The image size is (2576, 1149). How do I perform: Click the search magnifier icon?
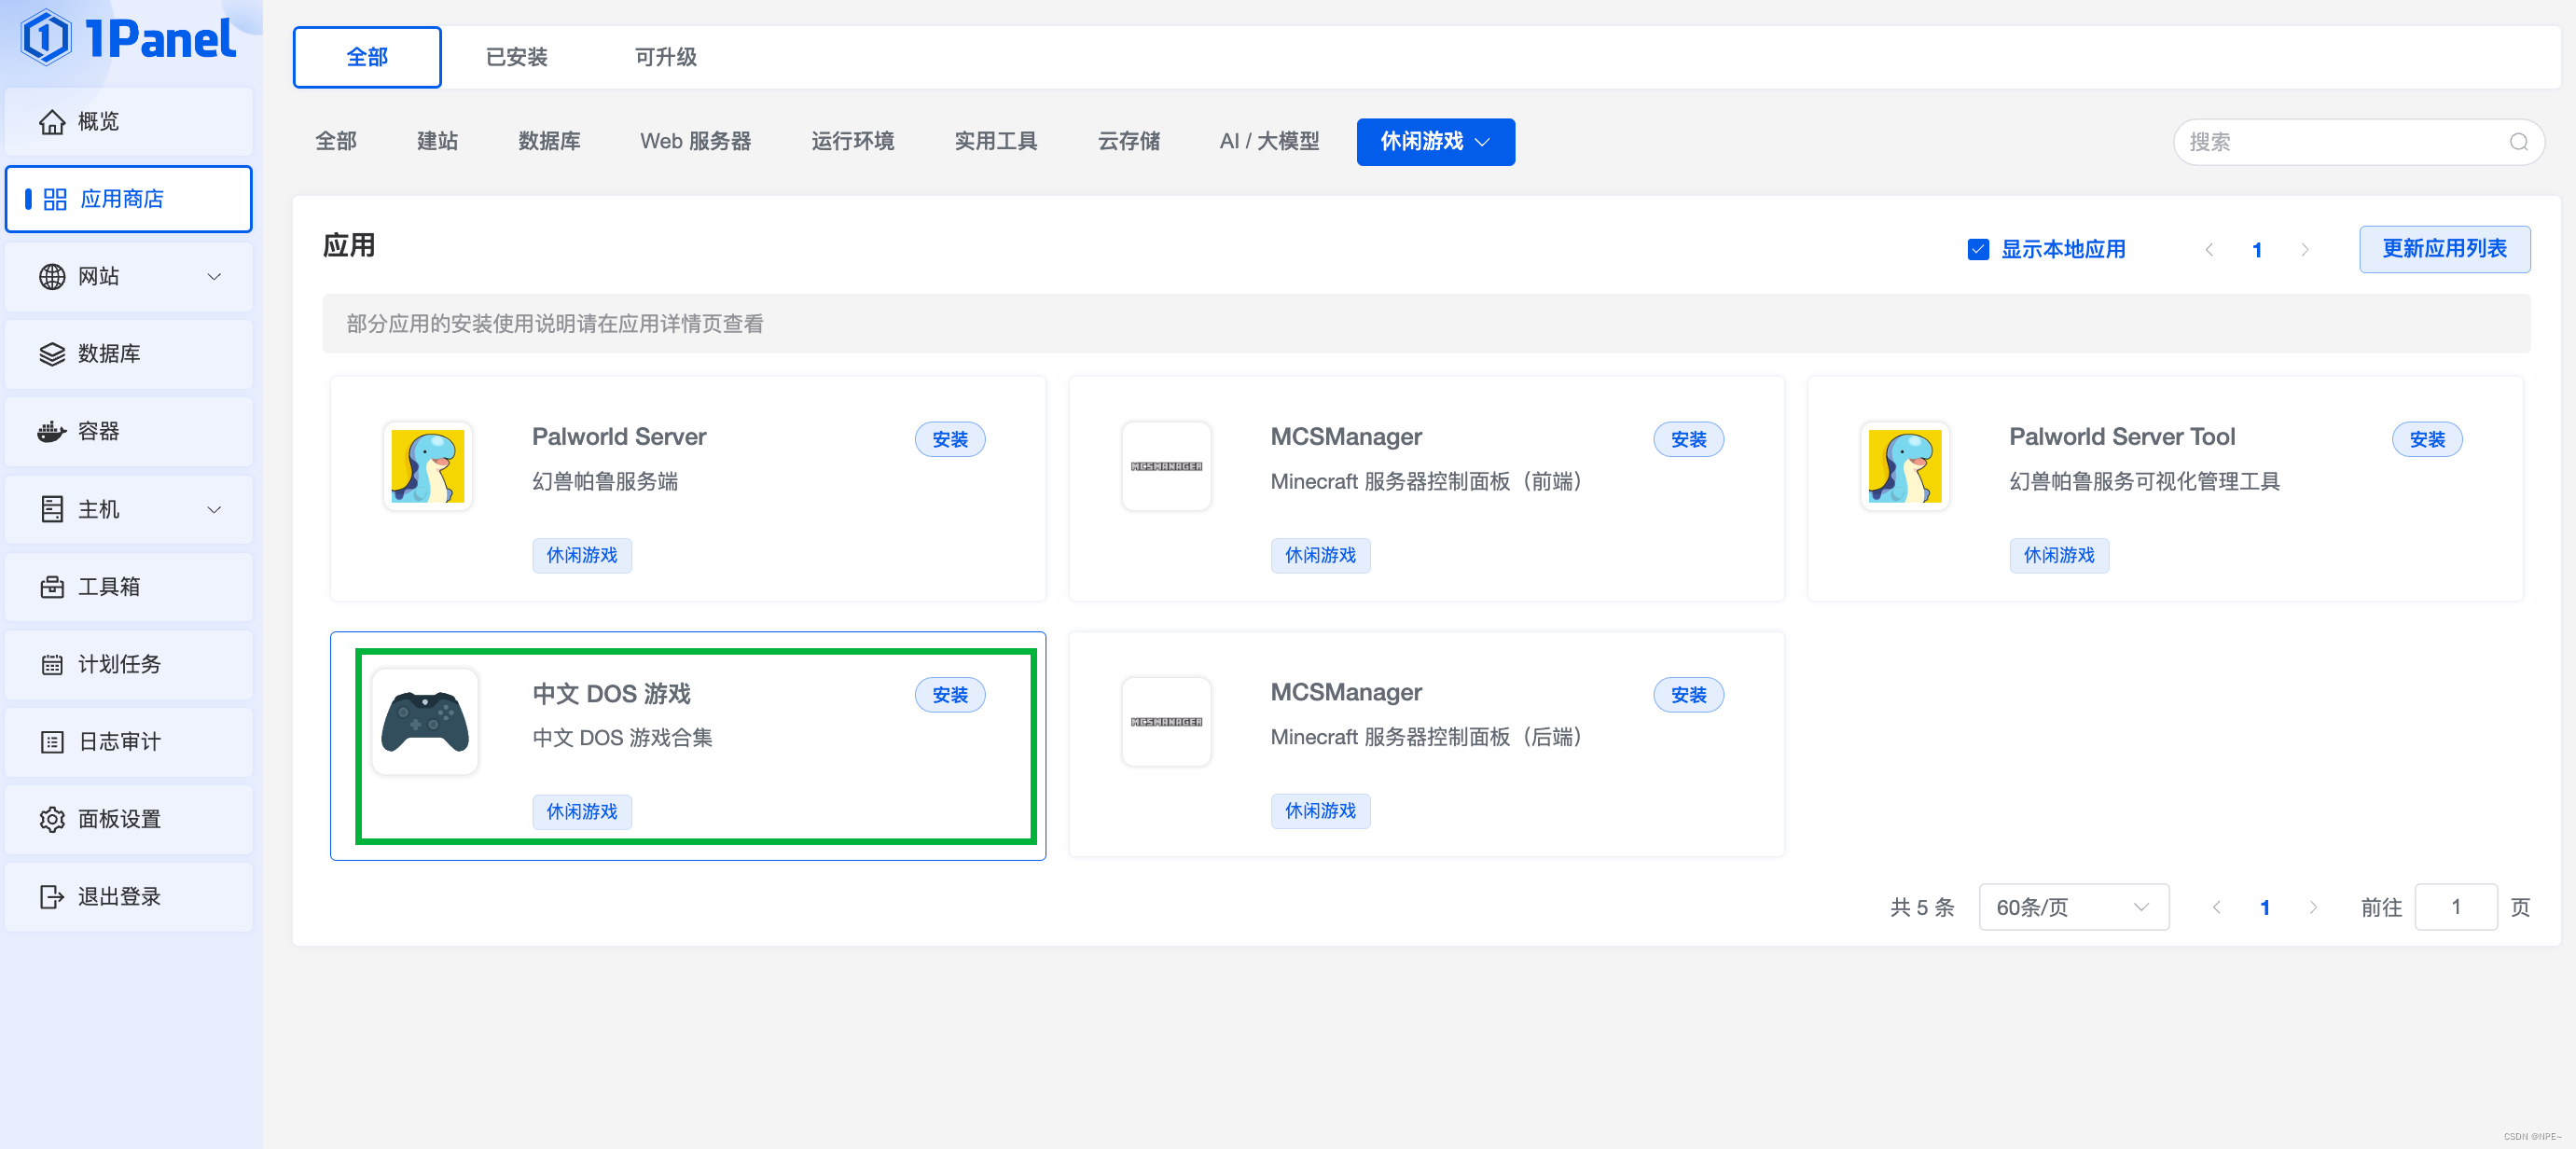(x=2518, y=142)
